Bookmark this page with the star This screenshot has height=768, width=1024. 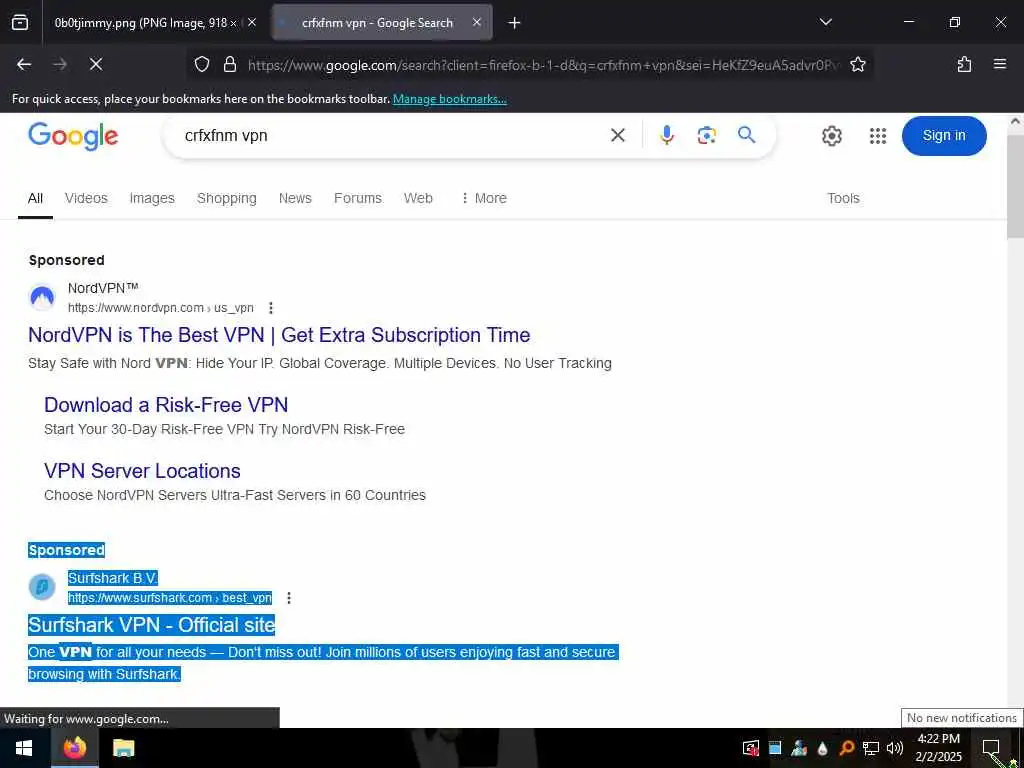pos(857,64)
